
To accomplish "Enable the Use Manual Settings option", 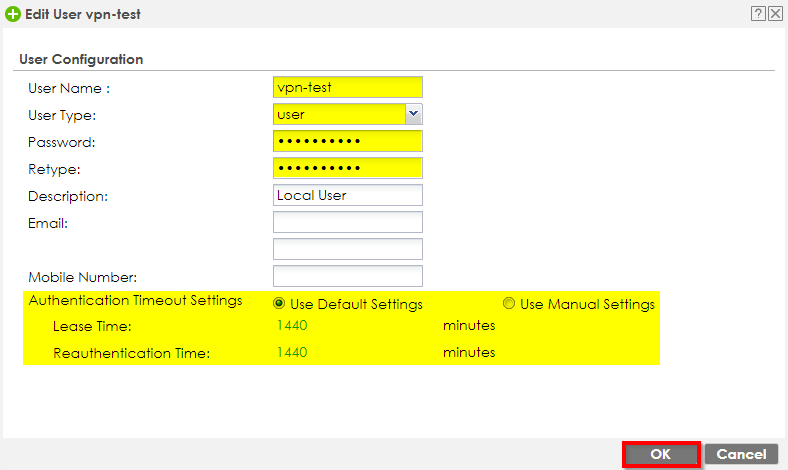I will pyautogui.click(x=509, y=304).
